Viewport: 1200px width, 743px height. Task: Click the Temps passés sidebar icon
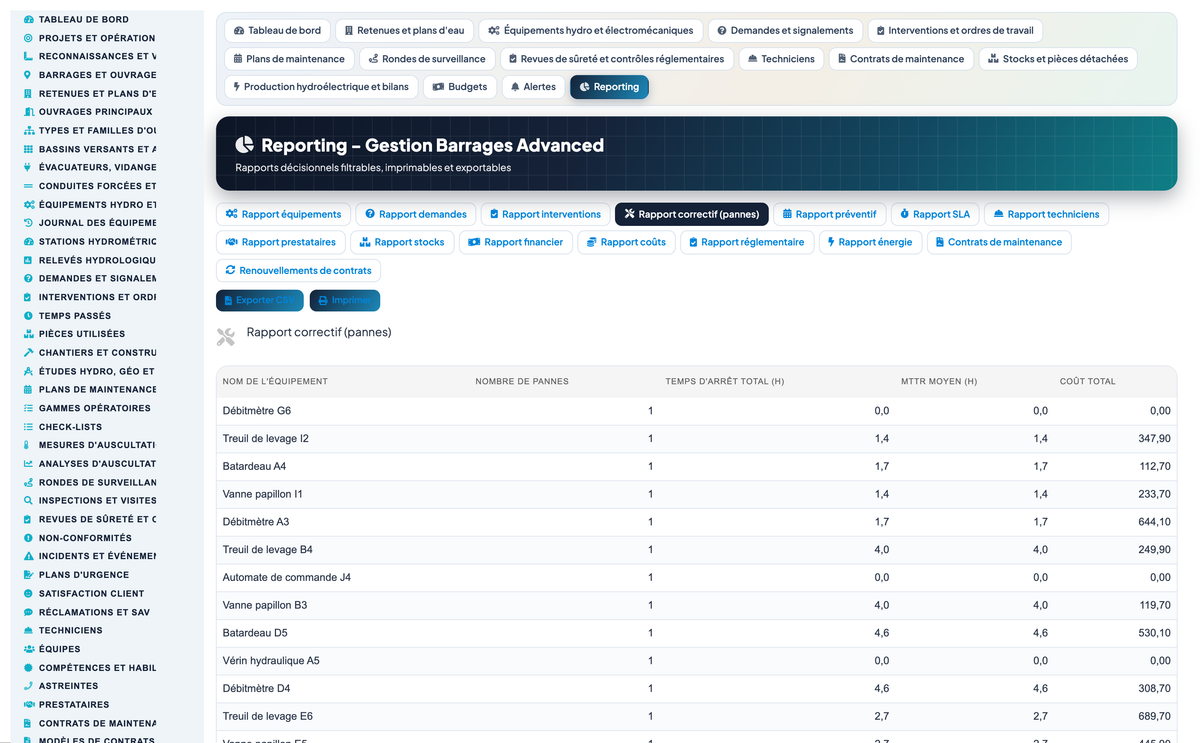[x=28, y=316]
